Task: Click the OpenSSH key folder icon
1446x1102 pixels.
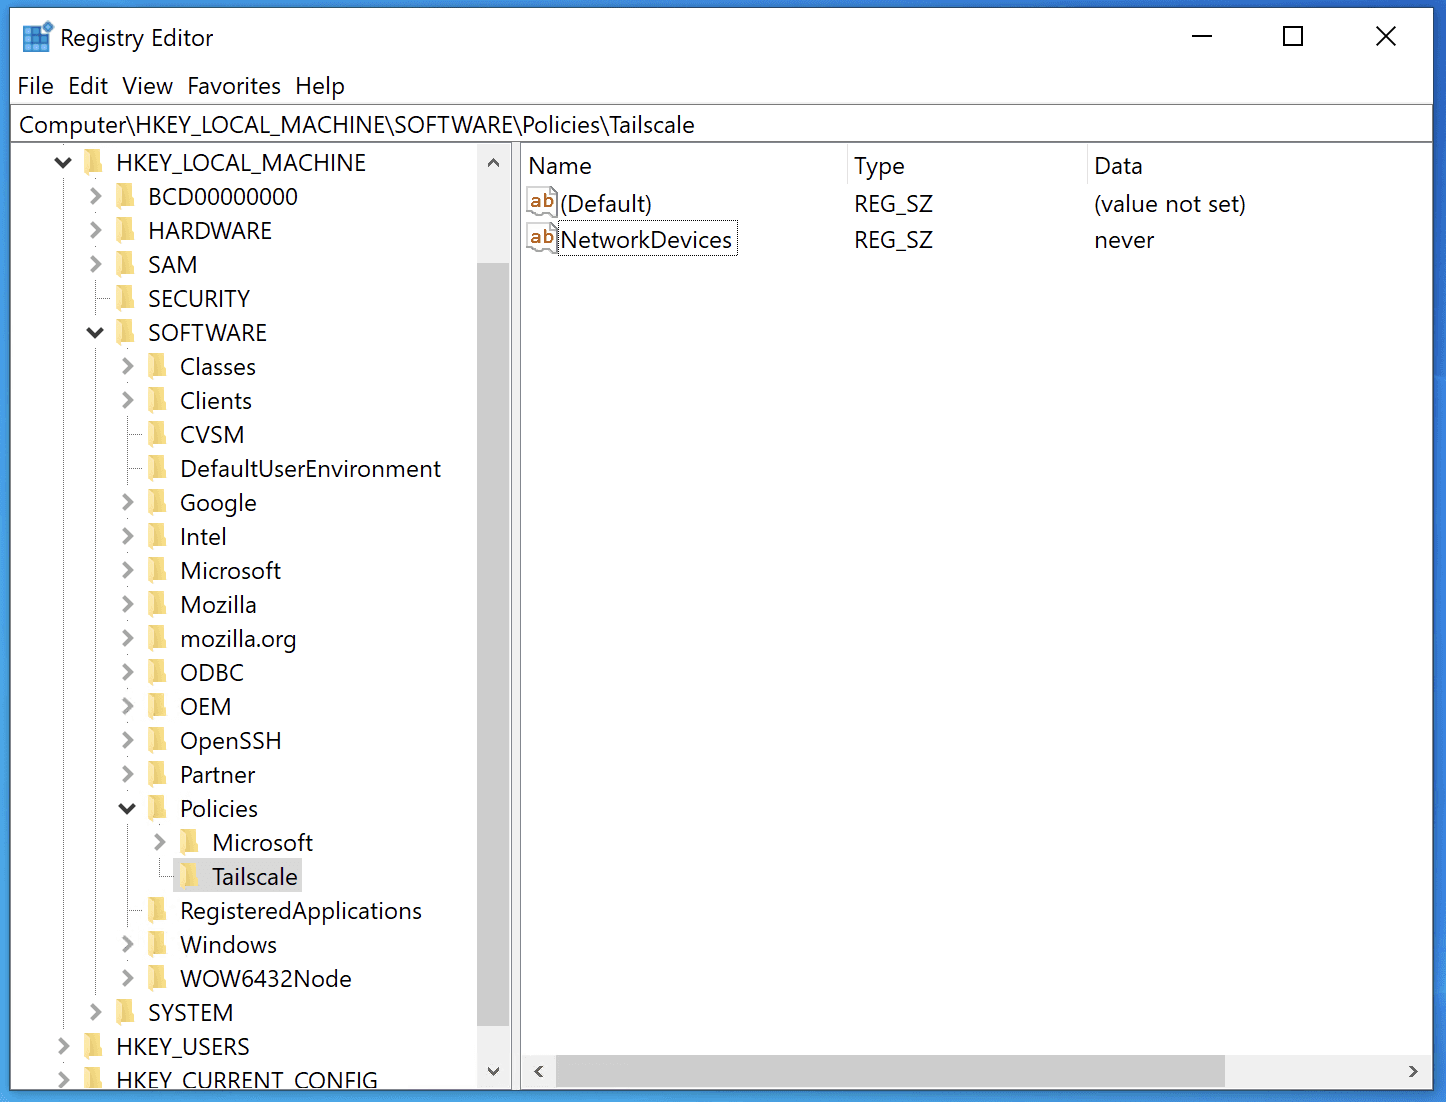Action: (x=158, y=740)
